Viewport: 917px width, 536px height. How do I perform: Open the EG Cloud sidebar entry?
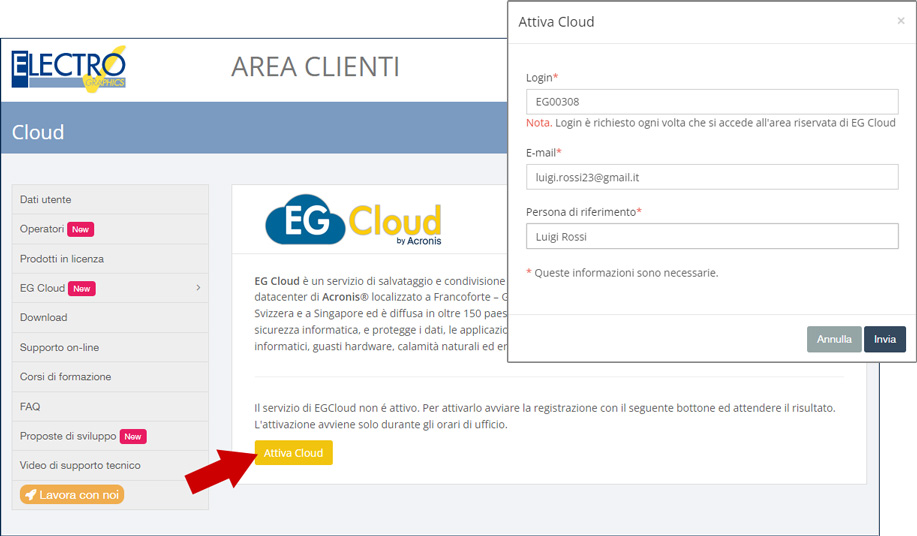[110, 288]
